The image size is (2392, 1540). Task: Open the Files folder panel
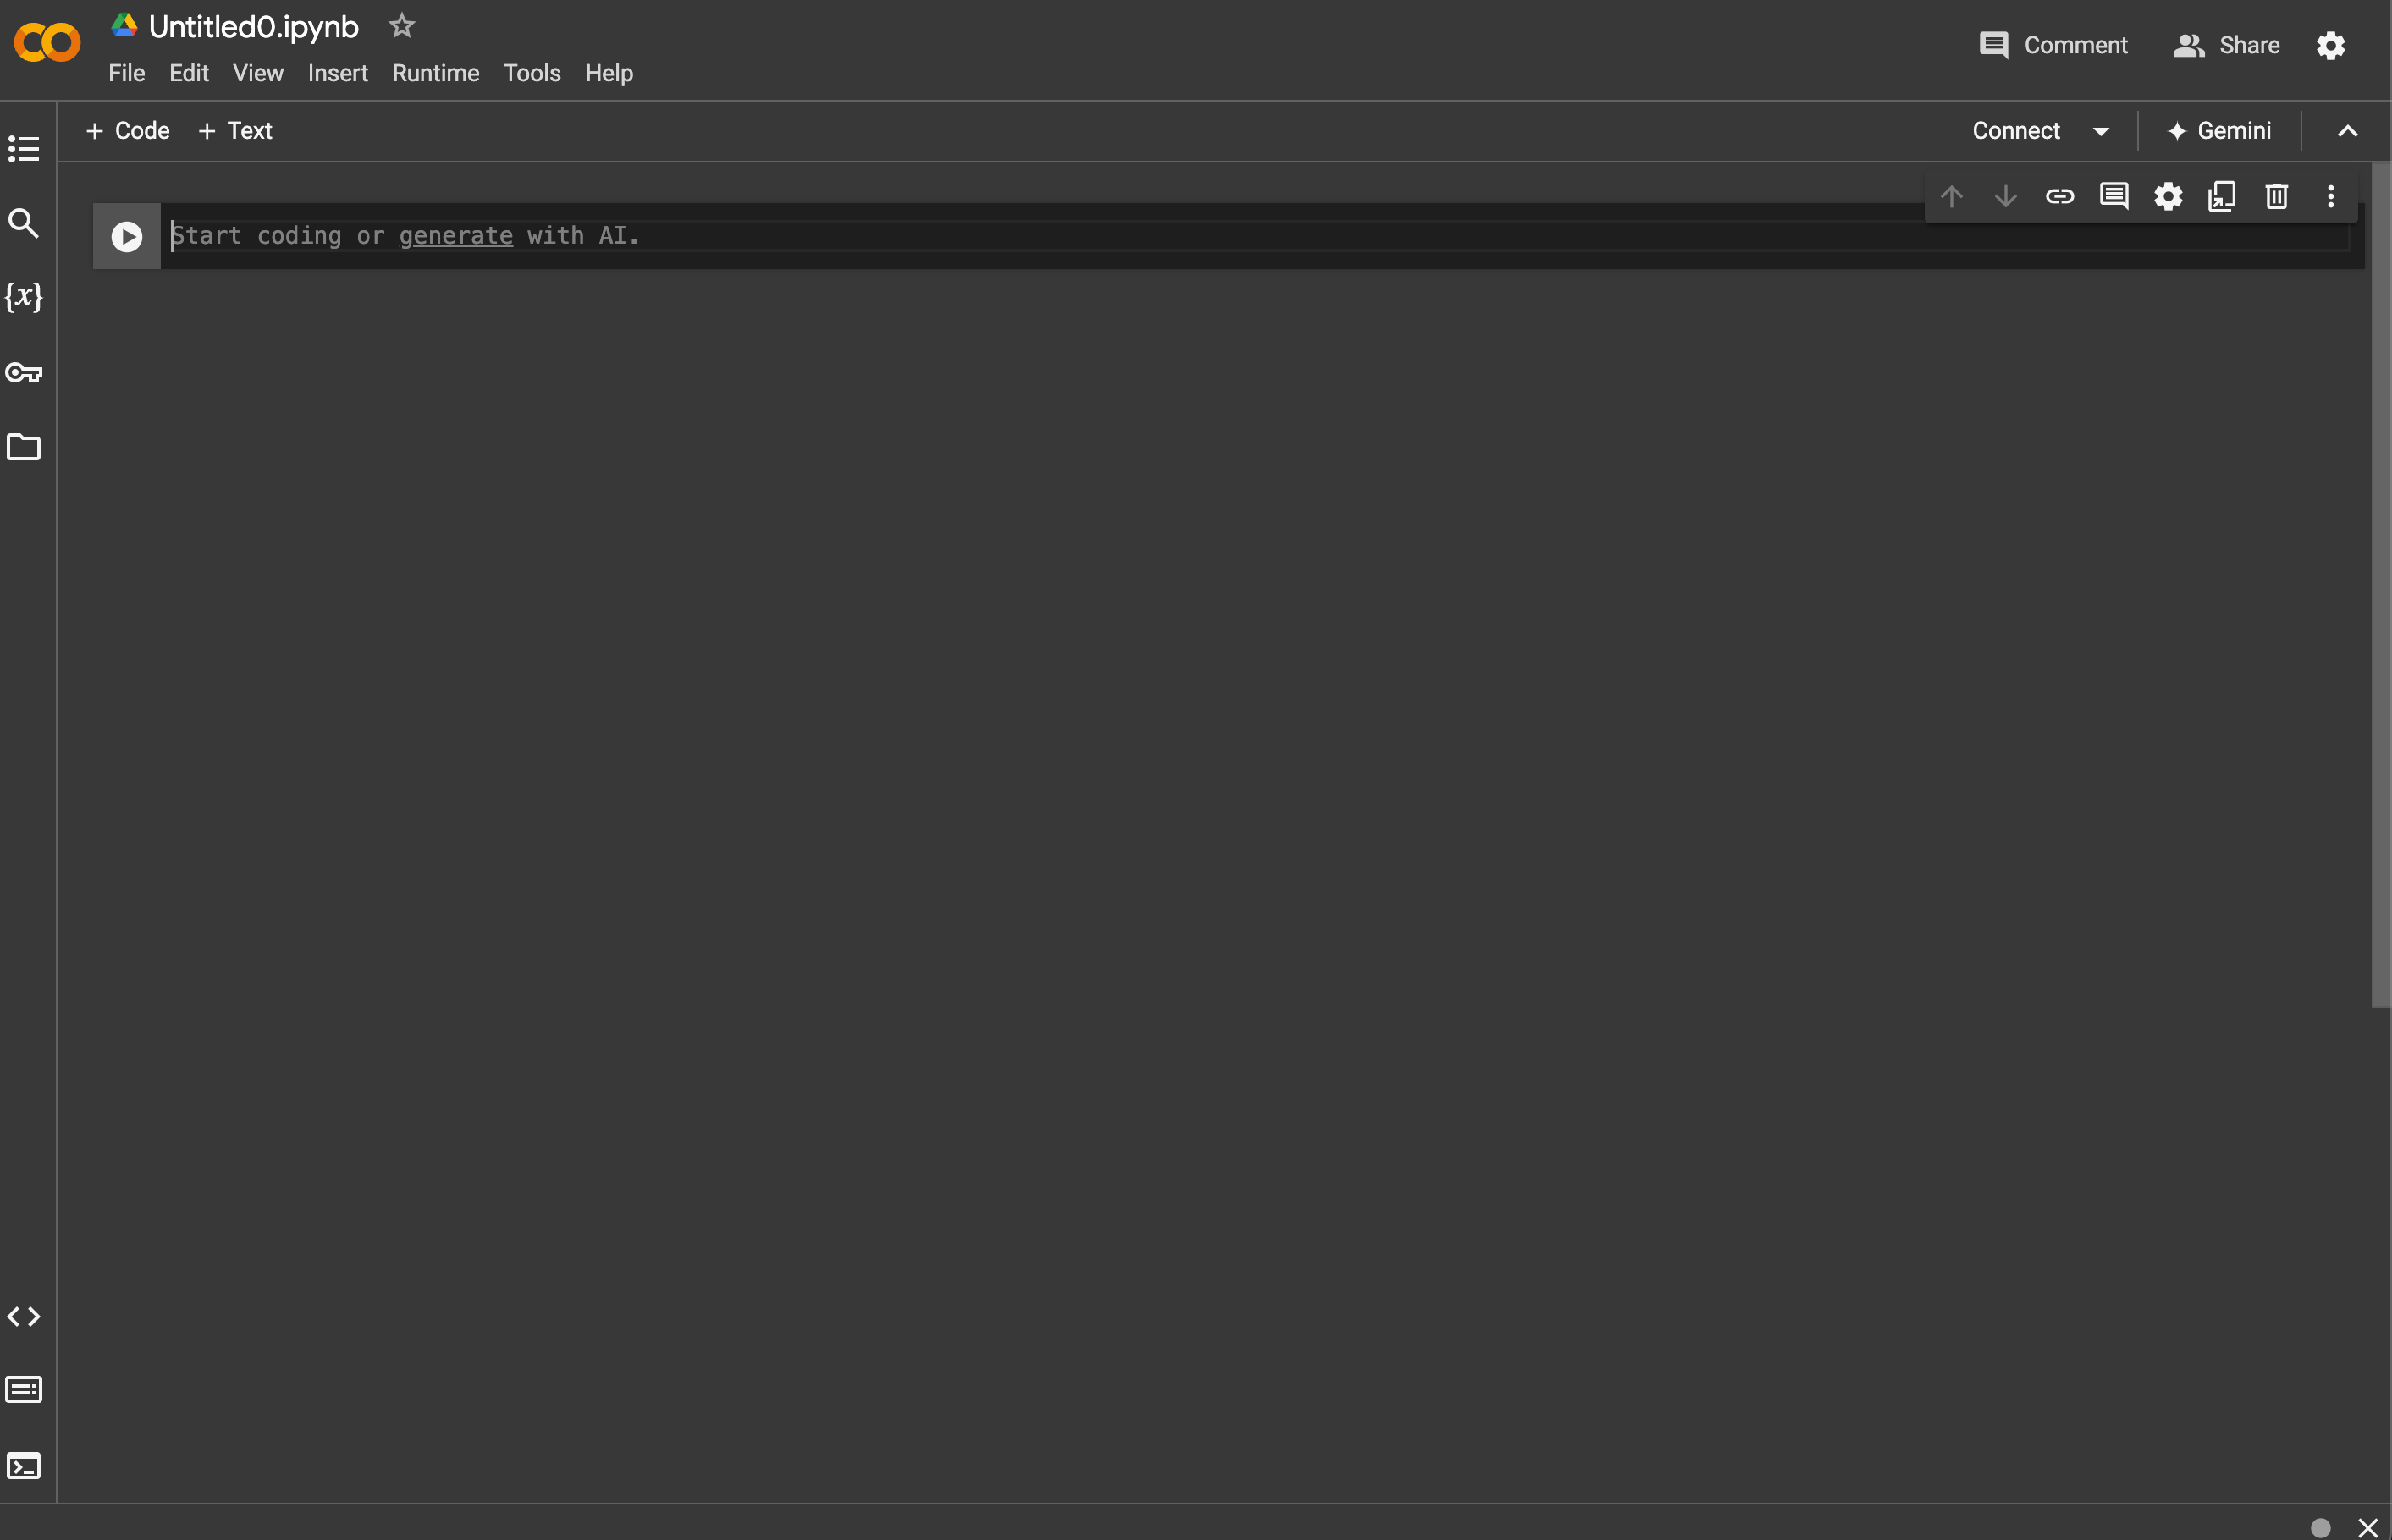tap(24, 447)
